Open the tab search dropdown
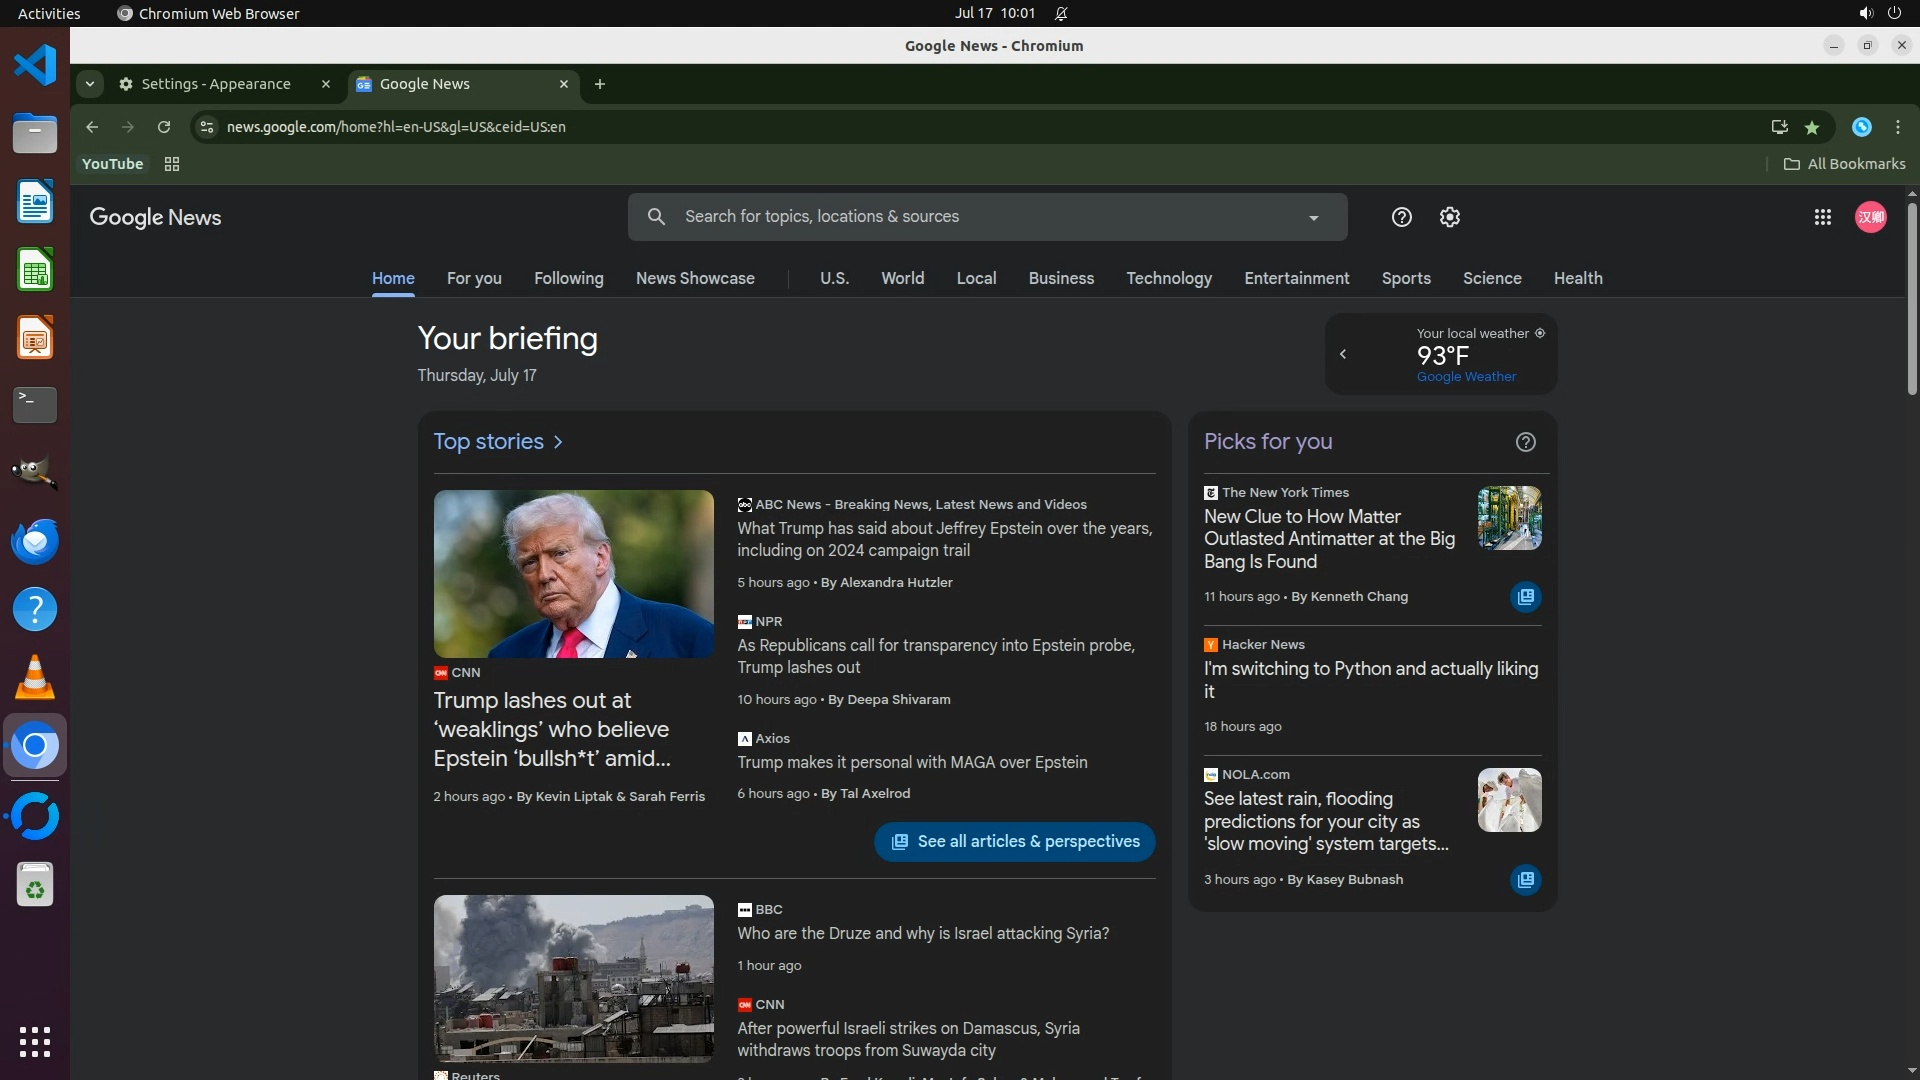The image size is (1920, 1080). point(90,84)
